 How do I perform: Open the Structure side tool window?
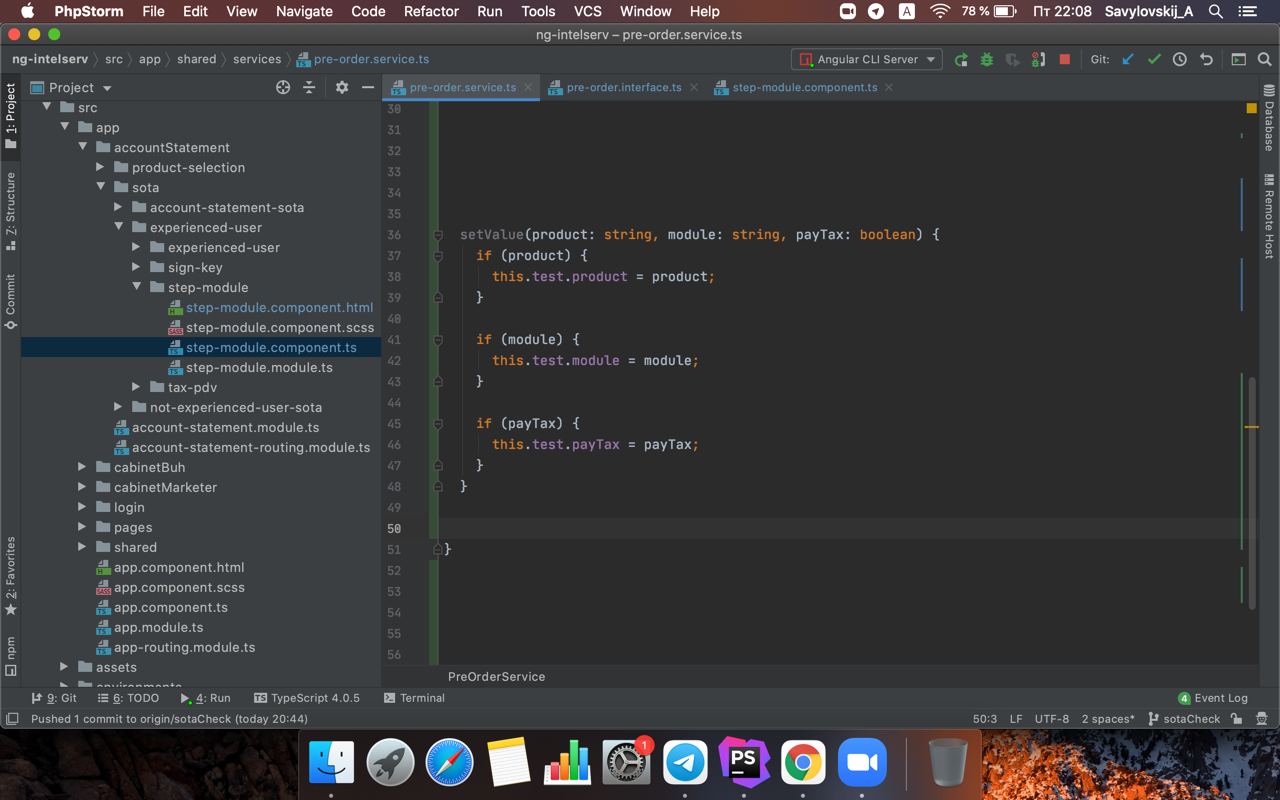11,210
